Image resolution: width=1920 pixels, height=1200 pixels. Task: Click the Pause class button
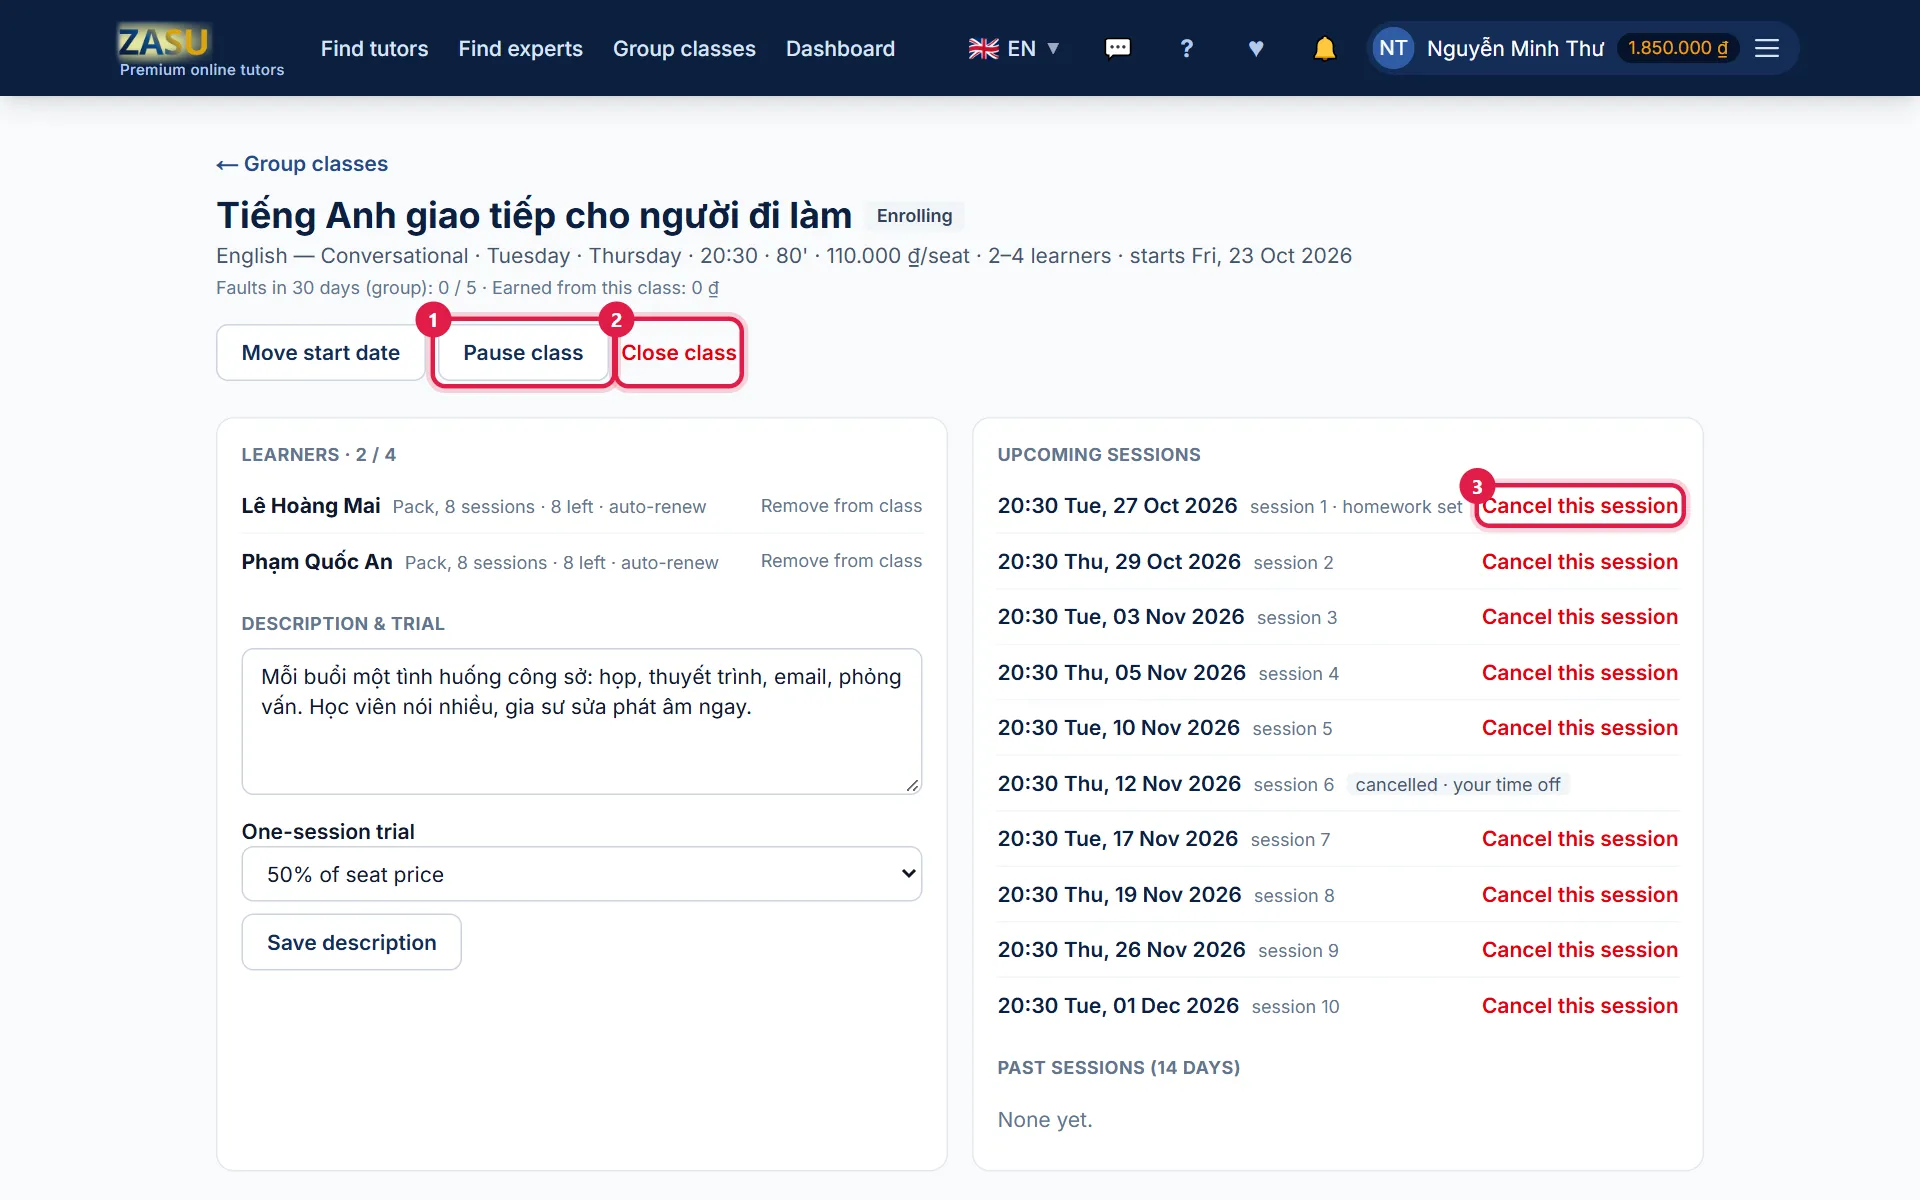point(523,352)
